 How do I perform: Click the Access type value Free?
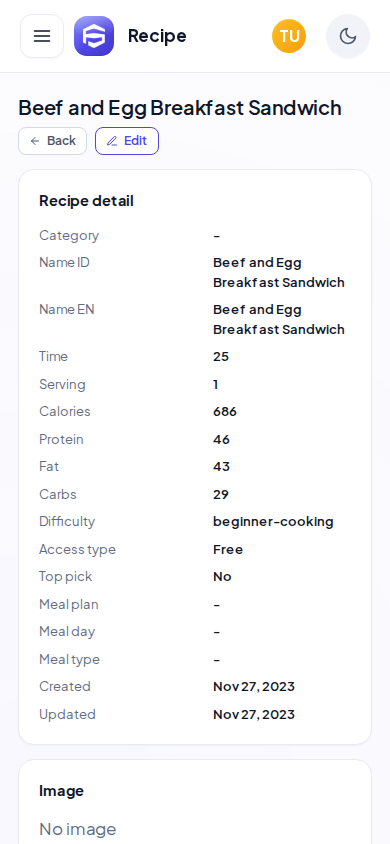(228, 550)
